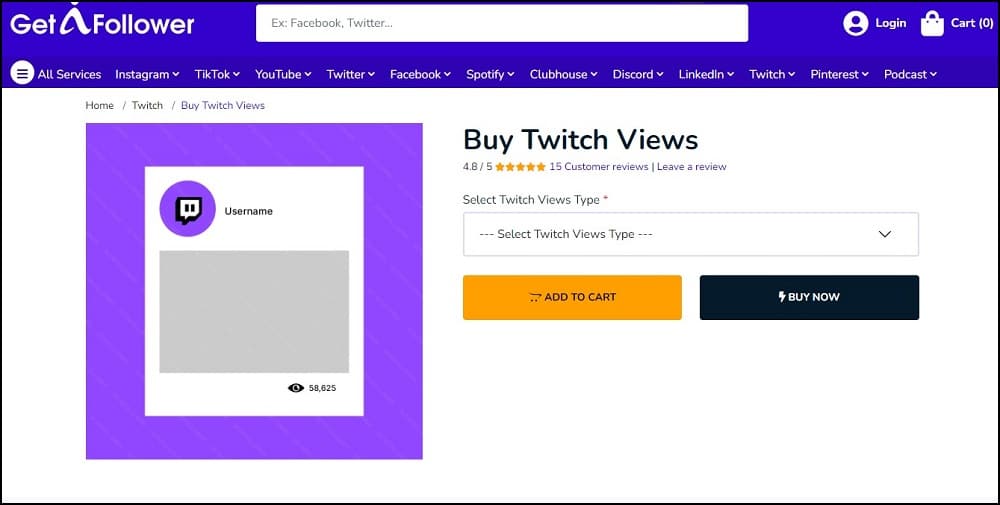The image size is (1000, 505).
Task: Expand the Facebook services dropdown
Action: (420, 74)
